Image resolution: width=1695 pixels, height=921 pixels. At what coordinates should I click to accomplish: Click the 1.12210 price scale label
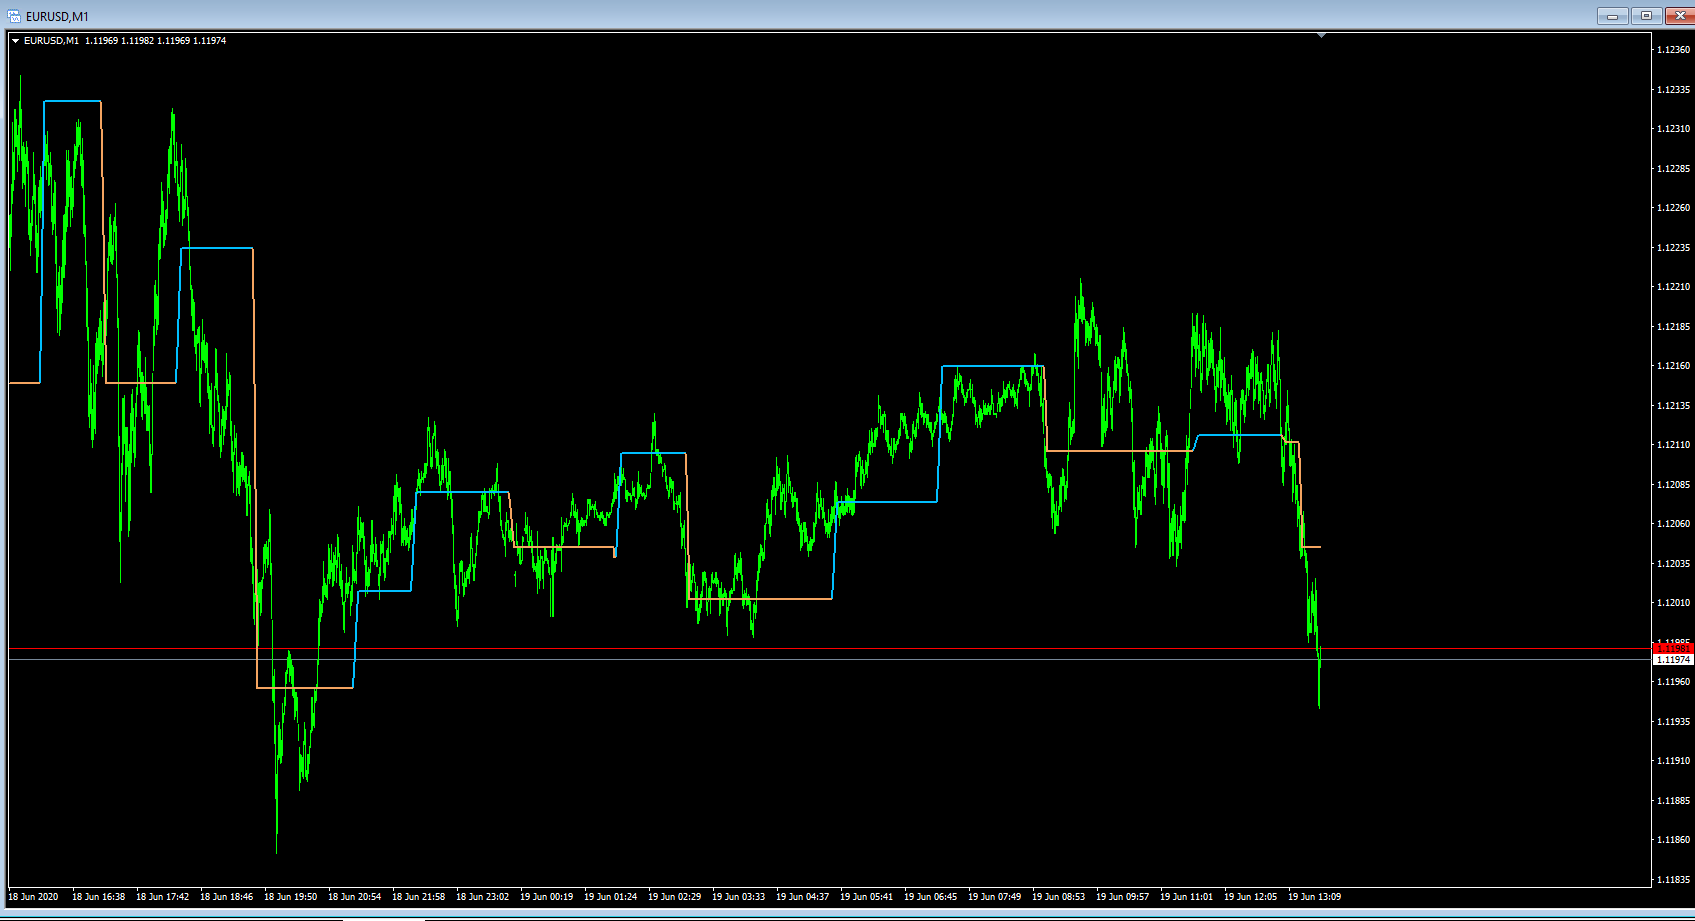click(x=1673, y=287)
